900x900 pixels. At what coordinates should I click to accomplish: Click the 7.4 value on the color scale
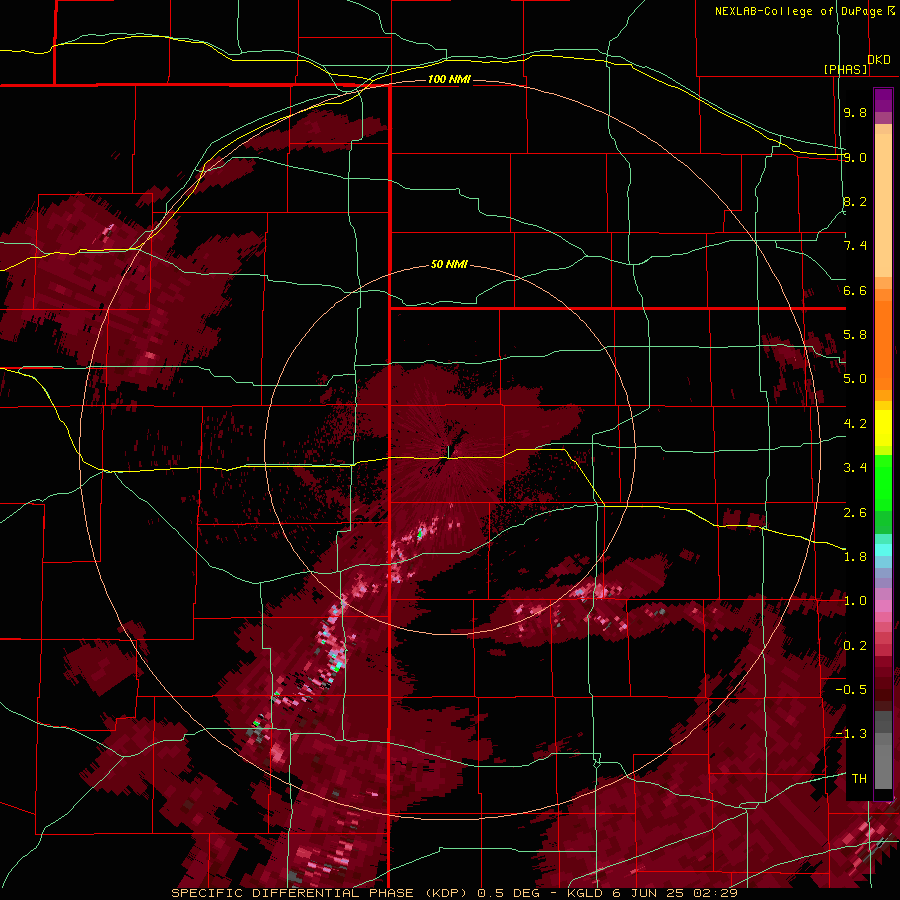pyautogui.click(x=855, y=246)
